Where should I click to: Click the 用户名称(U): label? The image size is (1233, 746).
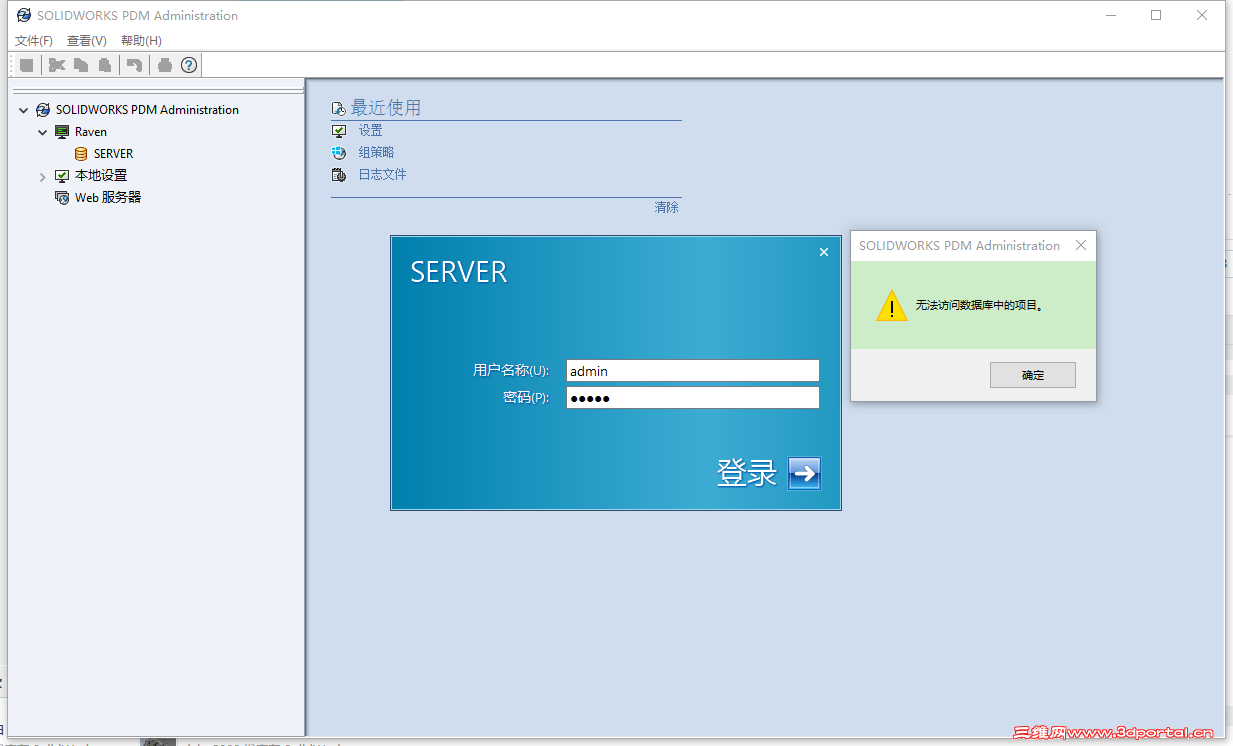pyautogui.click(x=511, y=371)
